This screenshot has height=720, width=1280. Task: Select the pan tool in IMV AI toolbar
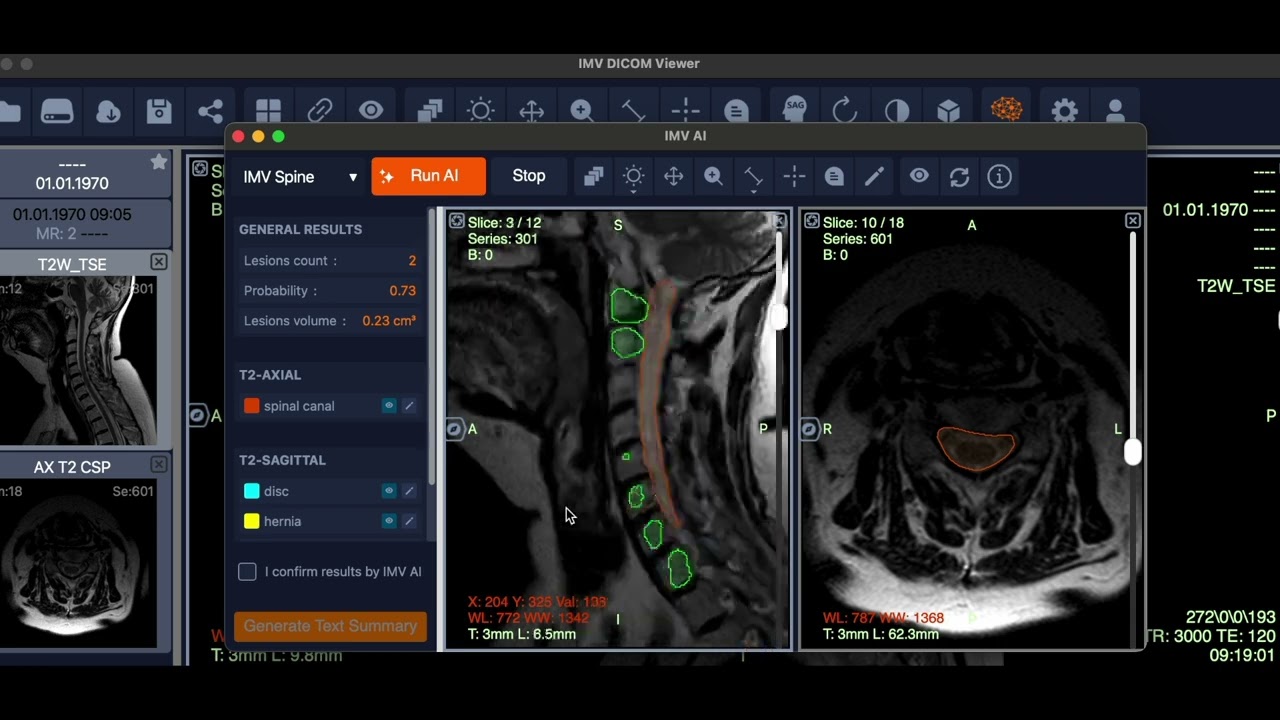coord(674,177)
